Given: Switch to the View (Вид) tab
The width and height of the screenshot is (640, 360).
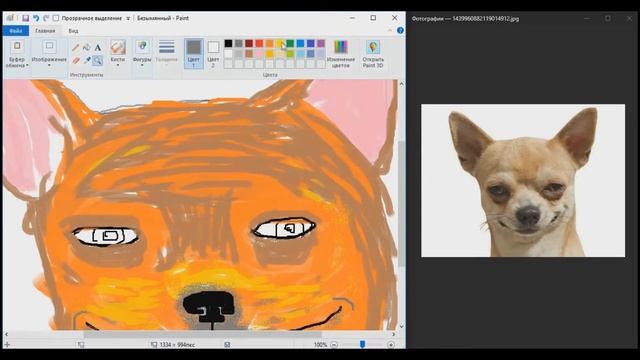Looking at the screenshot, I should coord(73,31).
